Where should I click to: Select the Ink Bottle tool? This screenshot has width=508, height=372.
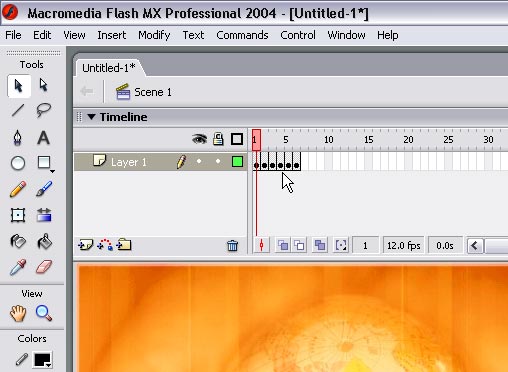pos(18,241)
